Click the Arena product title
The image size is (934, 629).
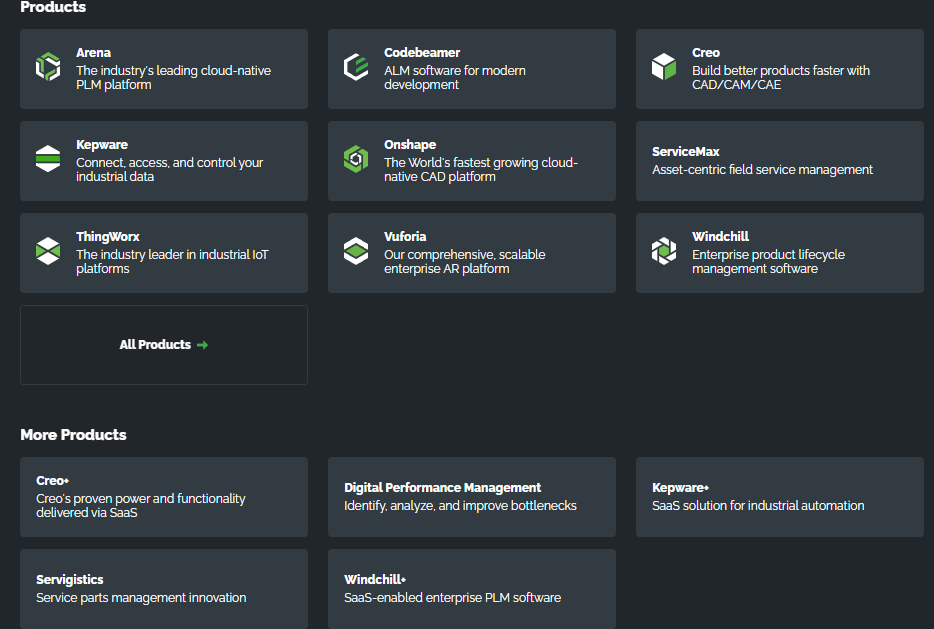coord(94,53)
